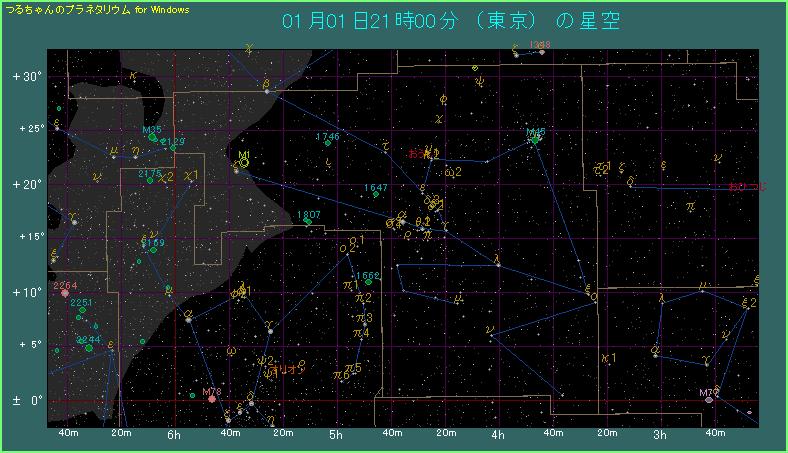Click the つるちゃんのプラネタリウム for Windows label
Viewport: 788px width, 453px height.
click(x=98, y=9)
